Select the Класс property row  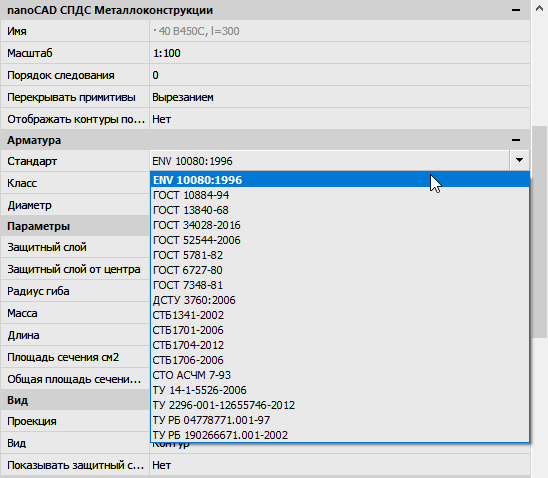click(x=75, y=183)
